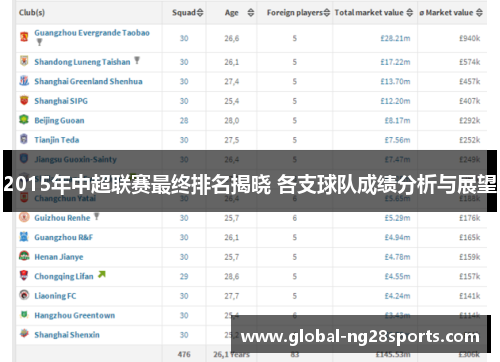Click the Shandong Luneng Taishan club crest

(24, 61)
